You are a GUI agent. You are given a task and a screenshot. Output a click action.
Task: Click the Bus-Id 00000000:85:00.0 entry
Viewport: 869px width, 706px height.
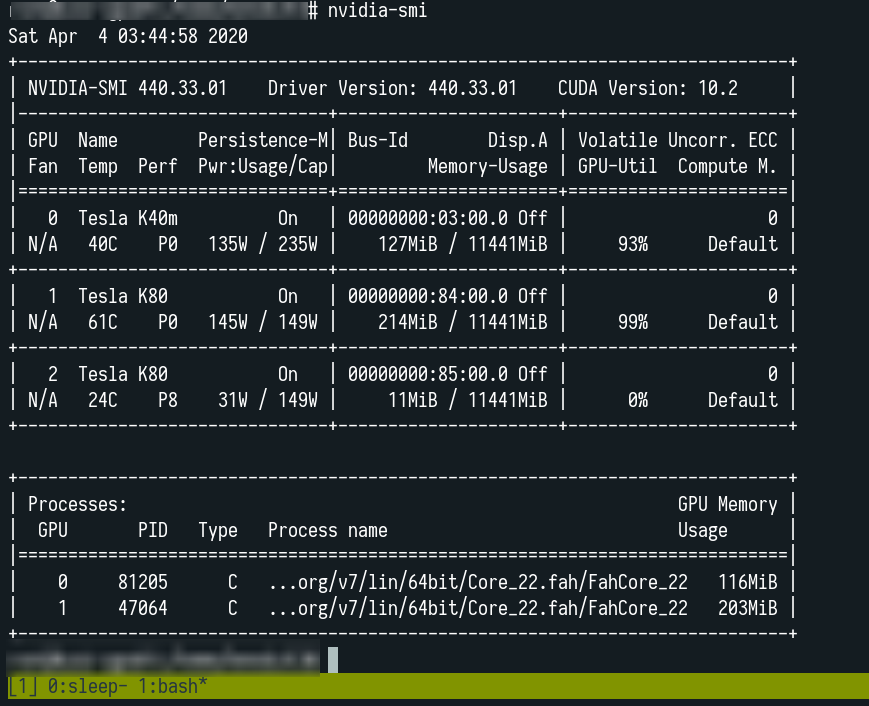tap(428, 374)
